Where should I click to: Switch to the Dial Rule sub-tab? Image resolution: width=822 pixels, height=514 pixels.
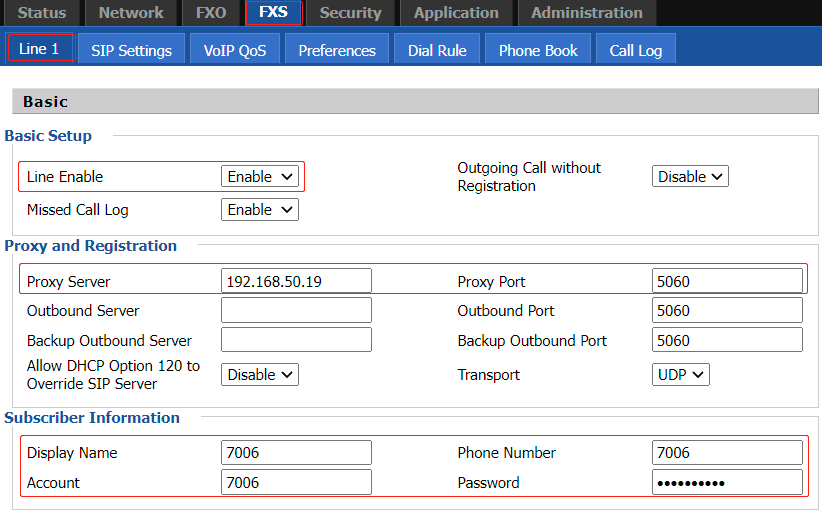[x=437, y=50]
